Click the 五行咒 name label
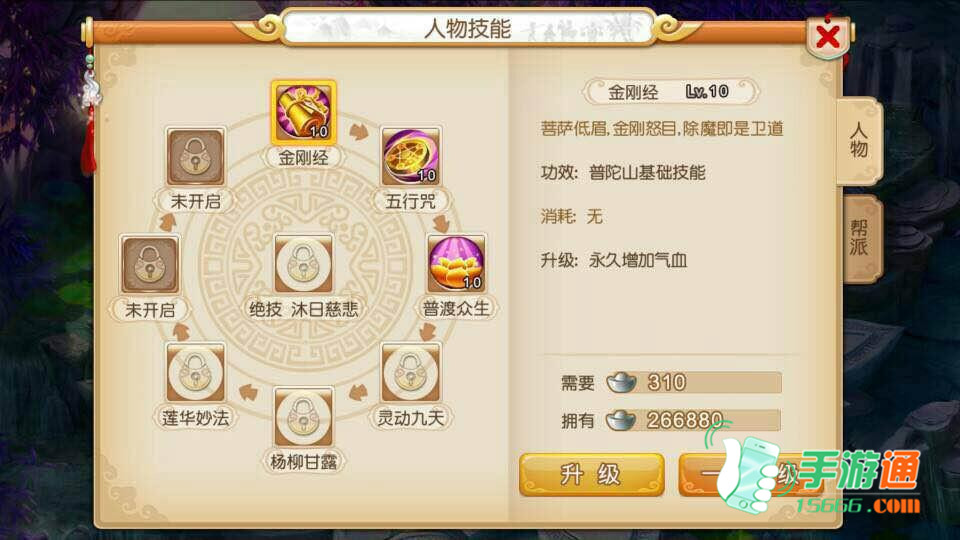Screen dimensions: 960x540 click(410, 201)
